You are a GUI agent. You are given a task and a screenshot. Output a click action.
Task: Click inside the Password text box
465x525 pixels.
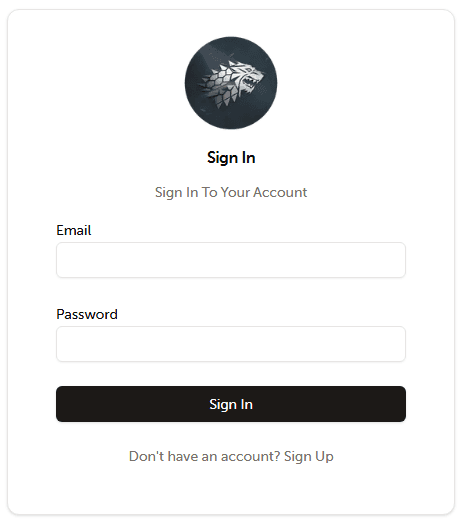coord(231,344)
